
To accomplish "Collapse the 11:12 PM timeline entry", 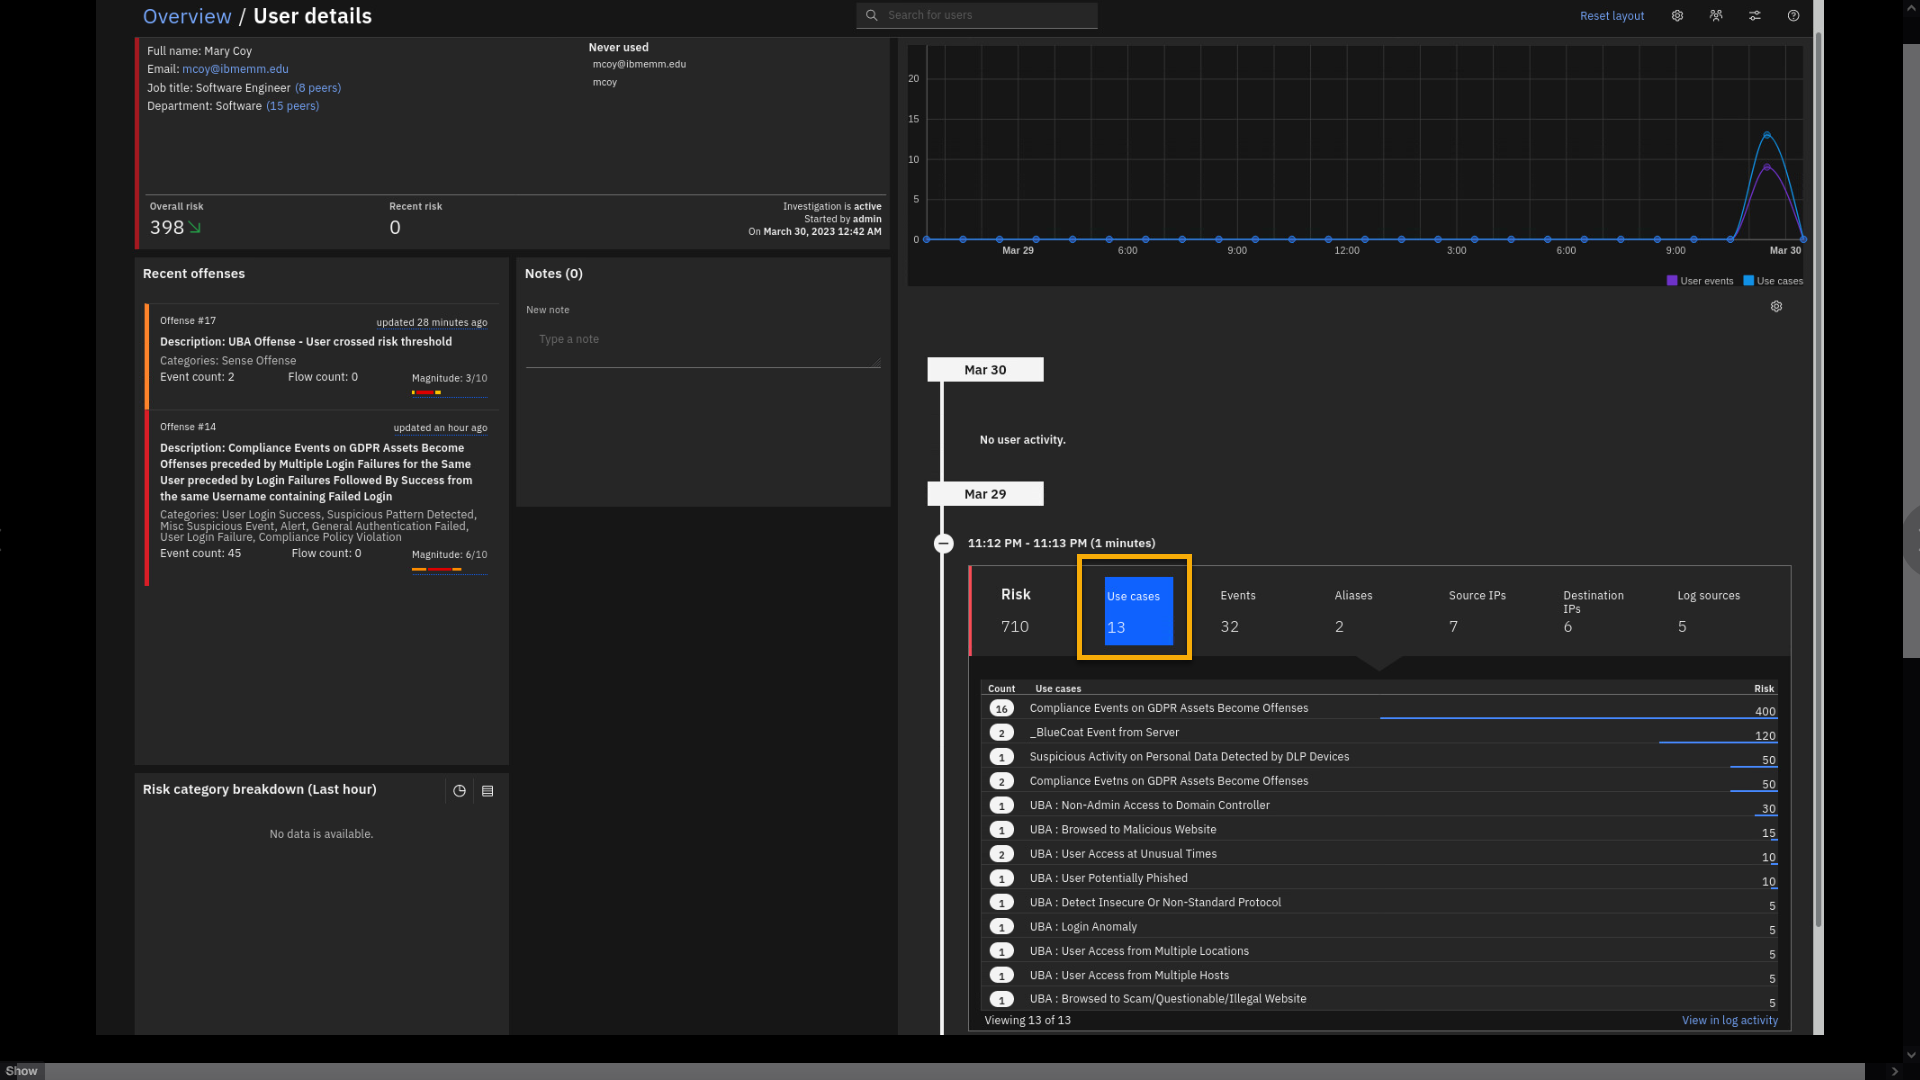I will [x=943, y=543].
